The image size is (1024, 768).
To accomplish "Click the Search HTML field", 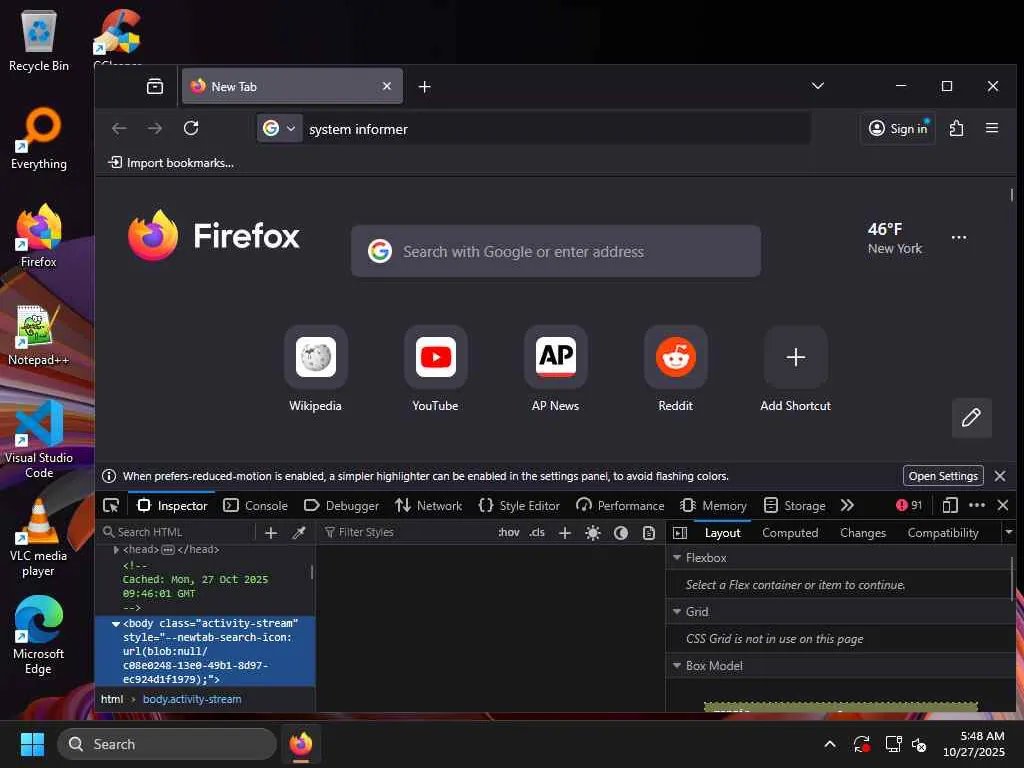I will pos(176,532).
